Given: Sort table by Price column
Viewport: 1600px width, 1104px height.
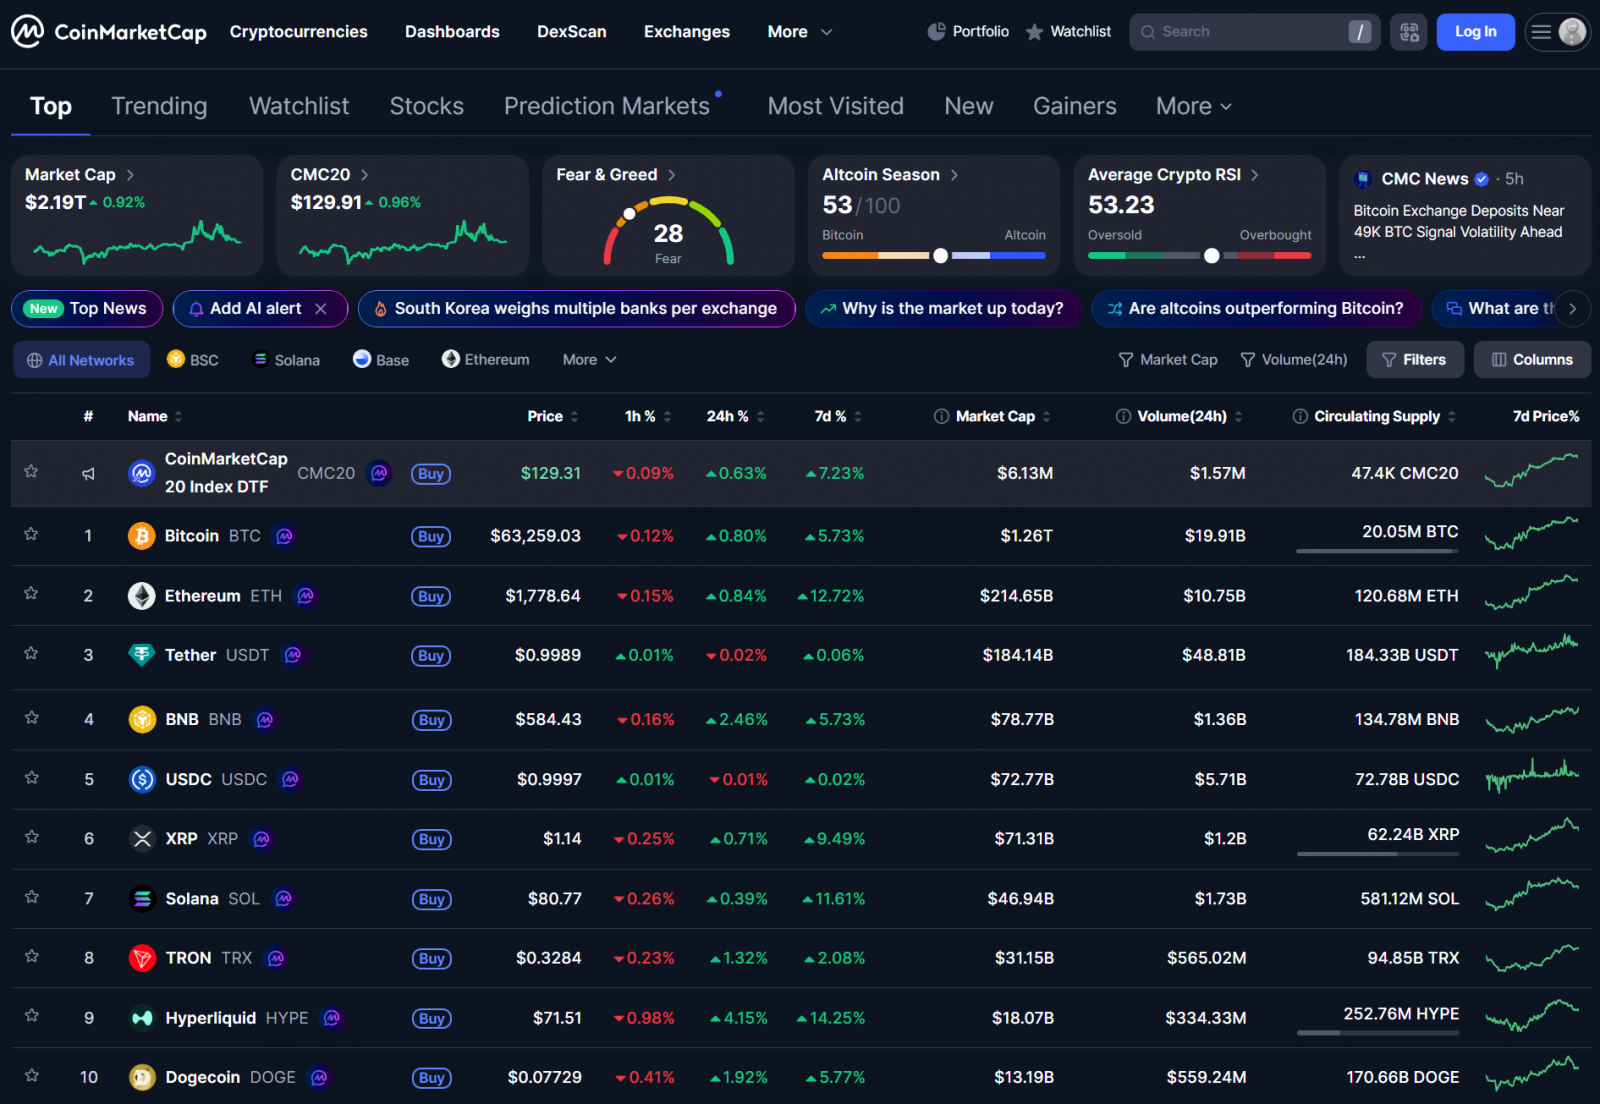Looking at the screenshot, I should tap(552, 416).
